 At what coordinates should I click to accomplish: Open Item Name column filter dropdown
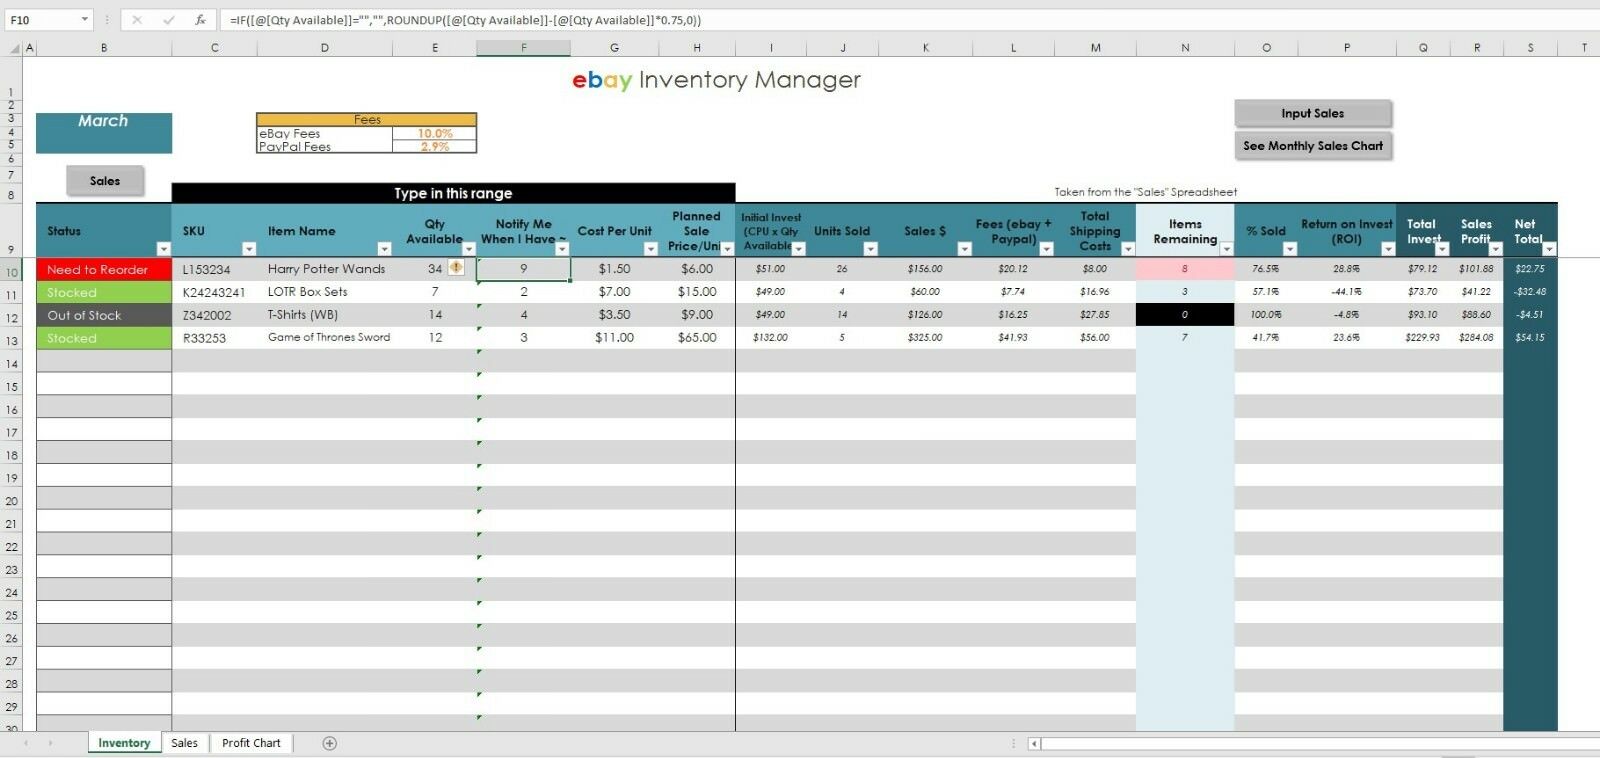point(384,249)
